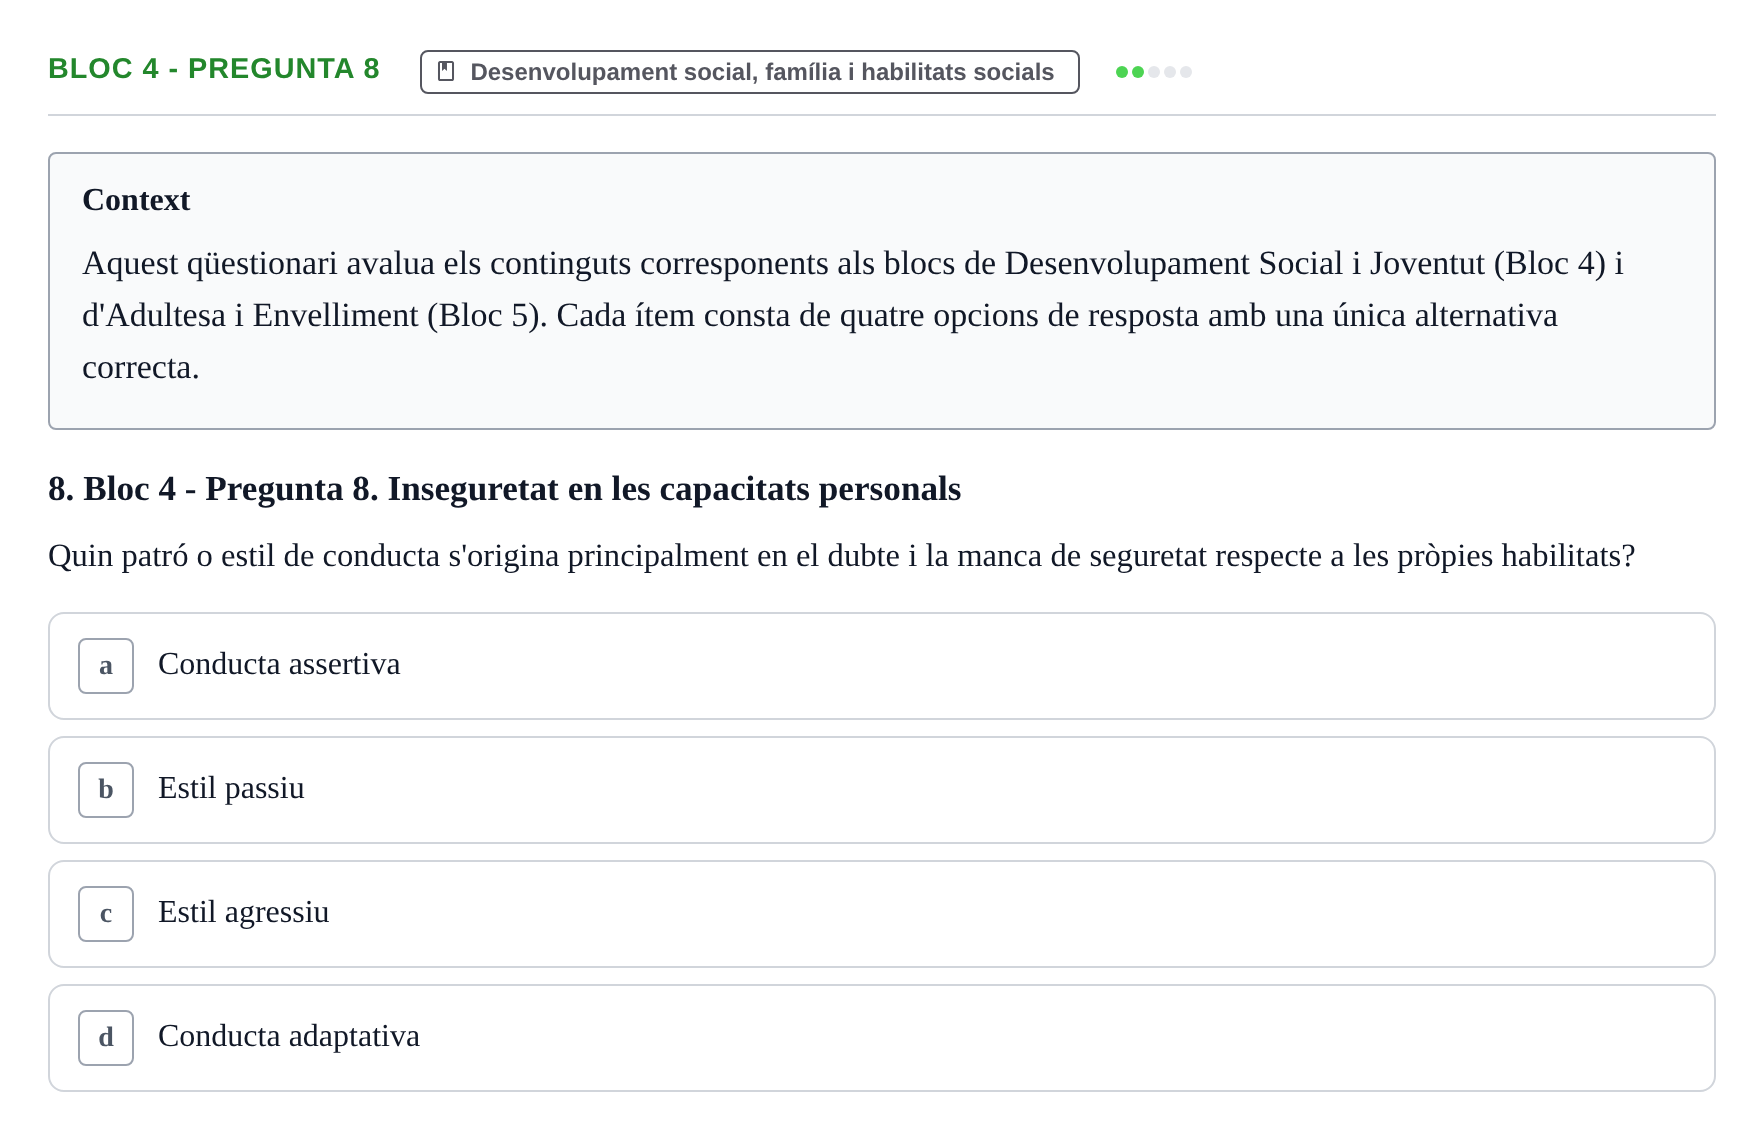
Task: Click the question text starting with Quin patró
Action: 841,556
